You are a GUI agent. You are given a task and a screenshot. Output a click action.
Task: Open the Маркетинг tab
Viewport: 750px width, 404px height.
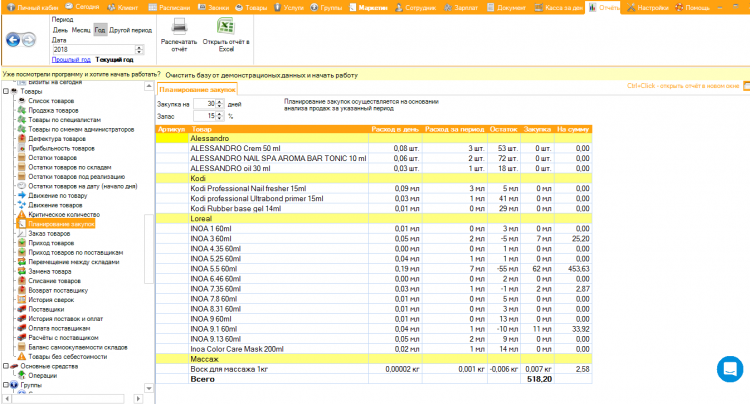pyautogui.click(x=368, y=7)
